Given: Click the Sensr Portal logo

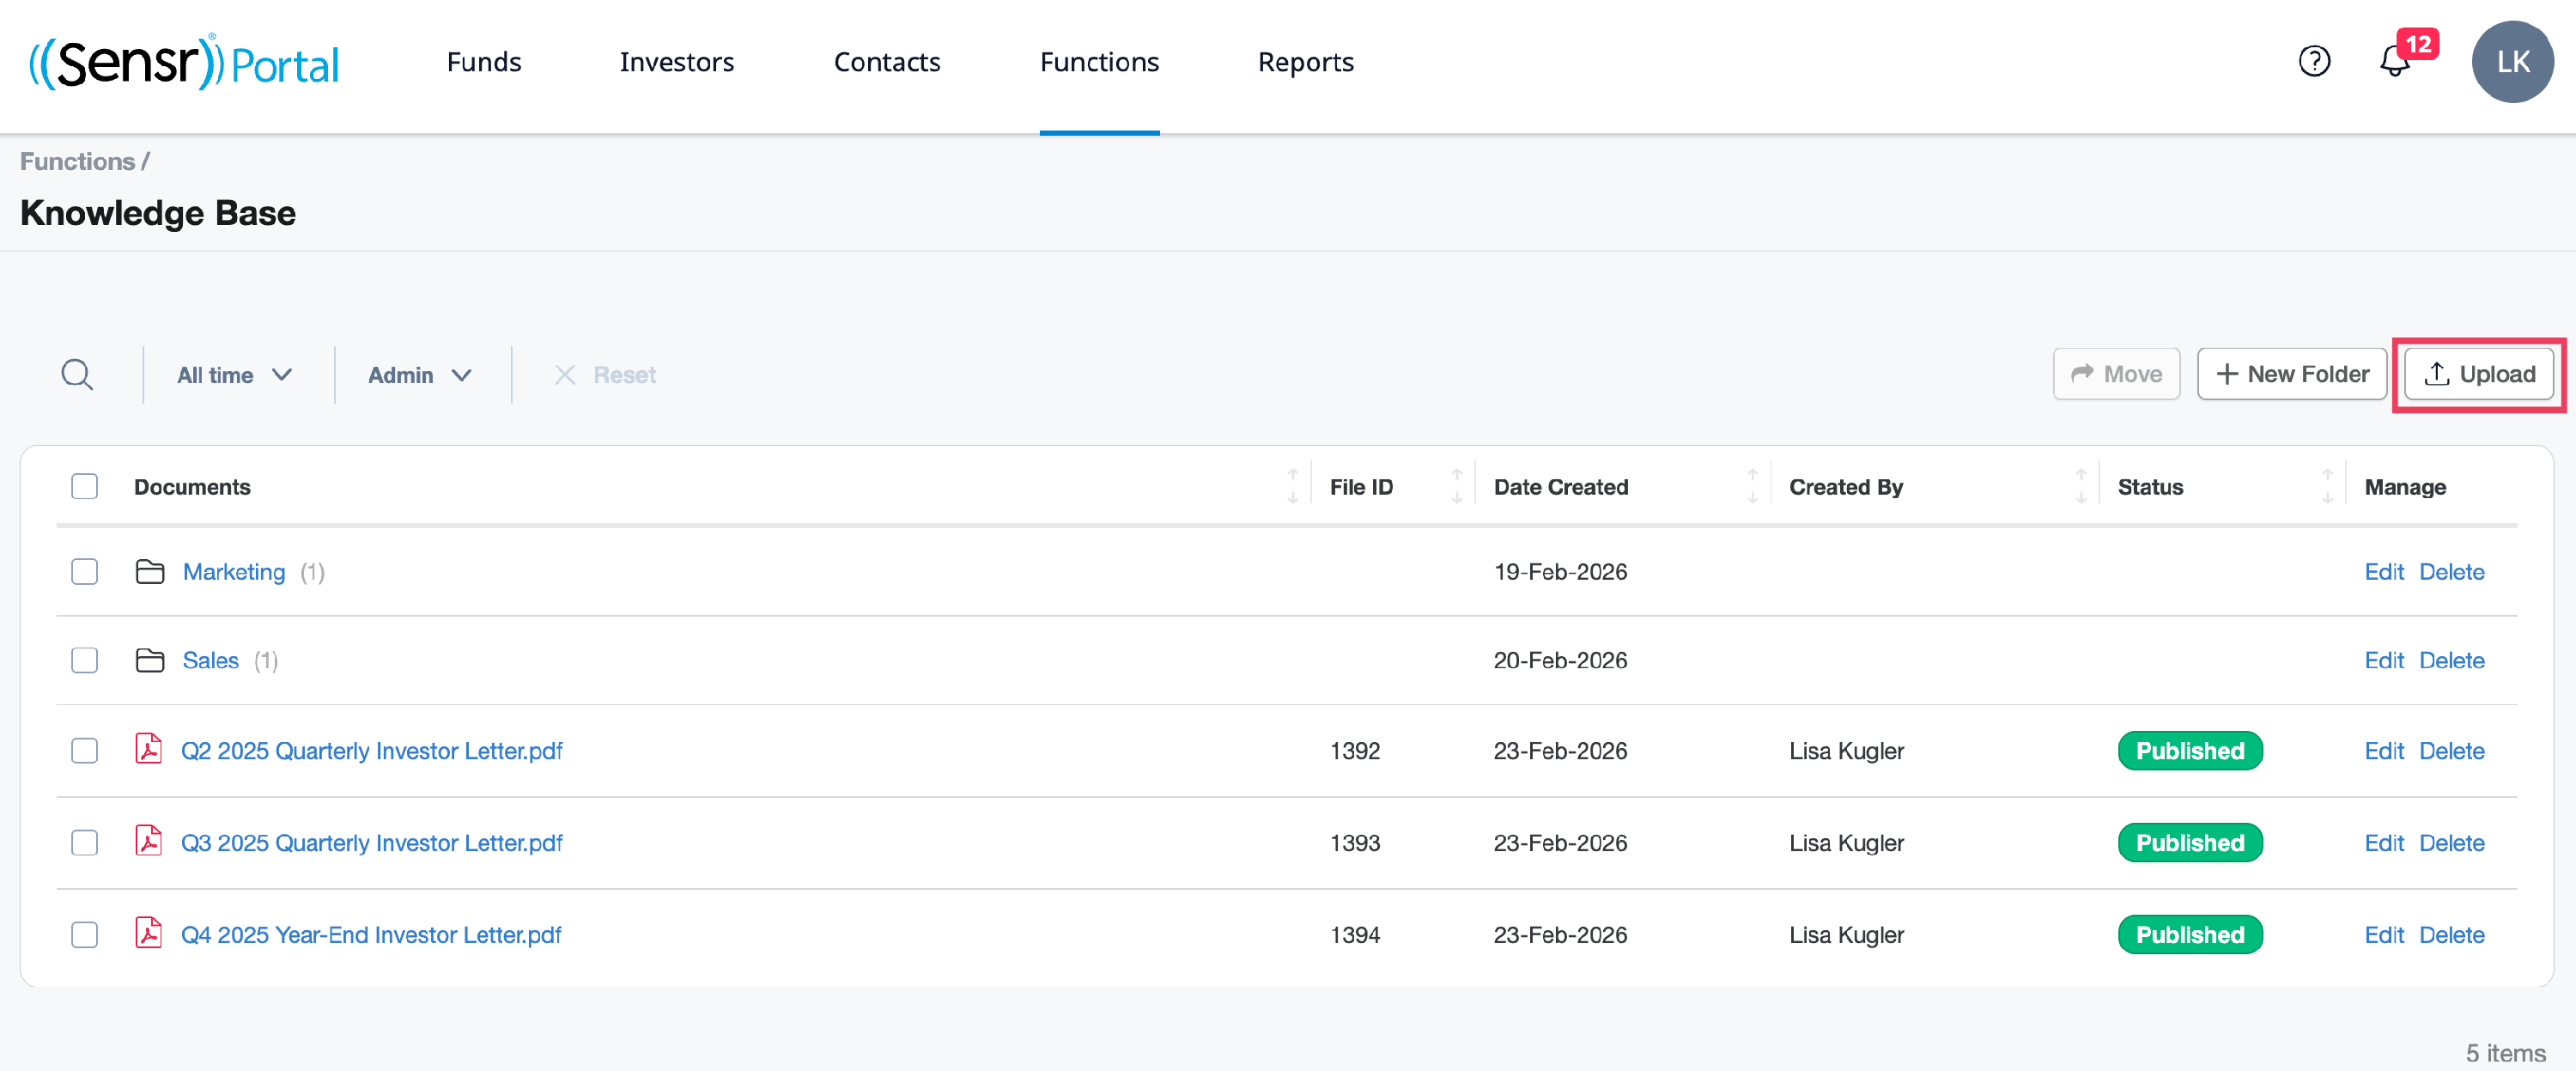Looking at the screenshot, I should click(x=185, y=62).
